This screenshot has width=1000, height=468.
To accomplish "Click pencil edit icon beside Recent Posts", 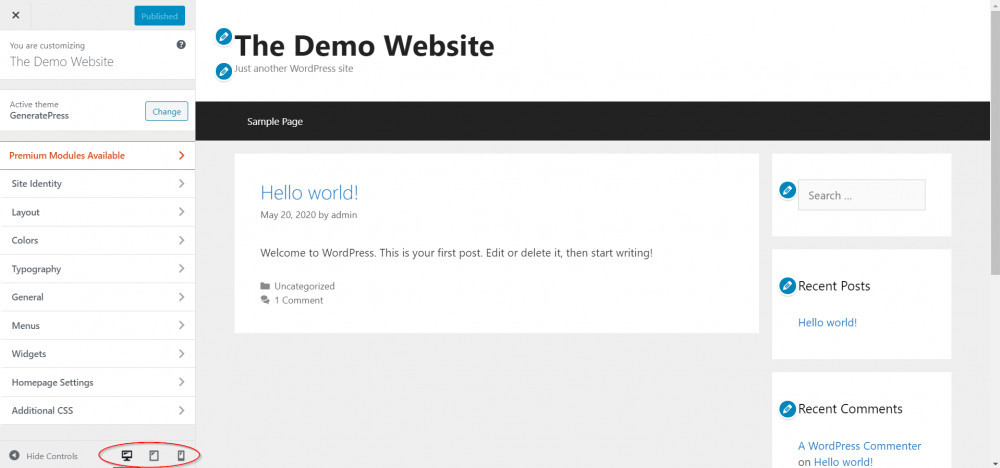I will pyautogui.click(x=788, y=286).
